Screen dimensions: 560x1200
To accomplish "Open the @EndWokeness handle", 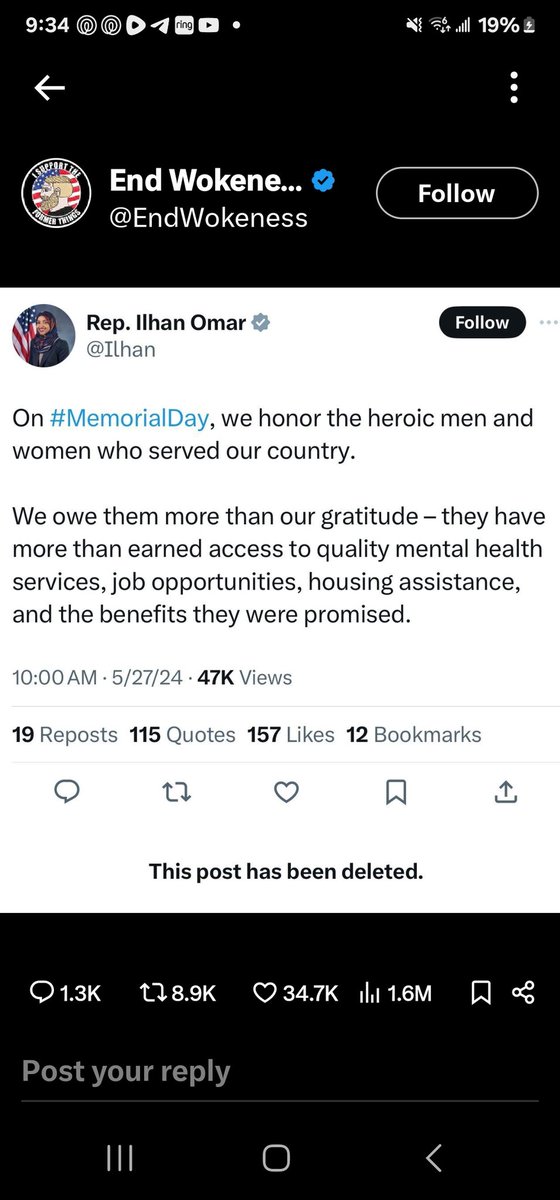I will tap(208, 217).
